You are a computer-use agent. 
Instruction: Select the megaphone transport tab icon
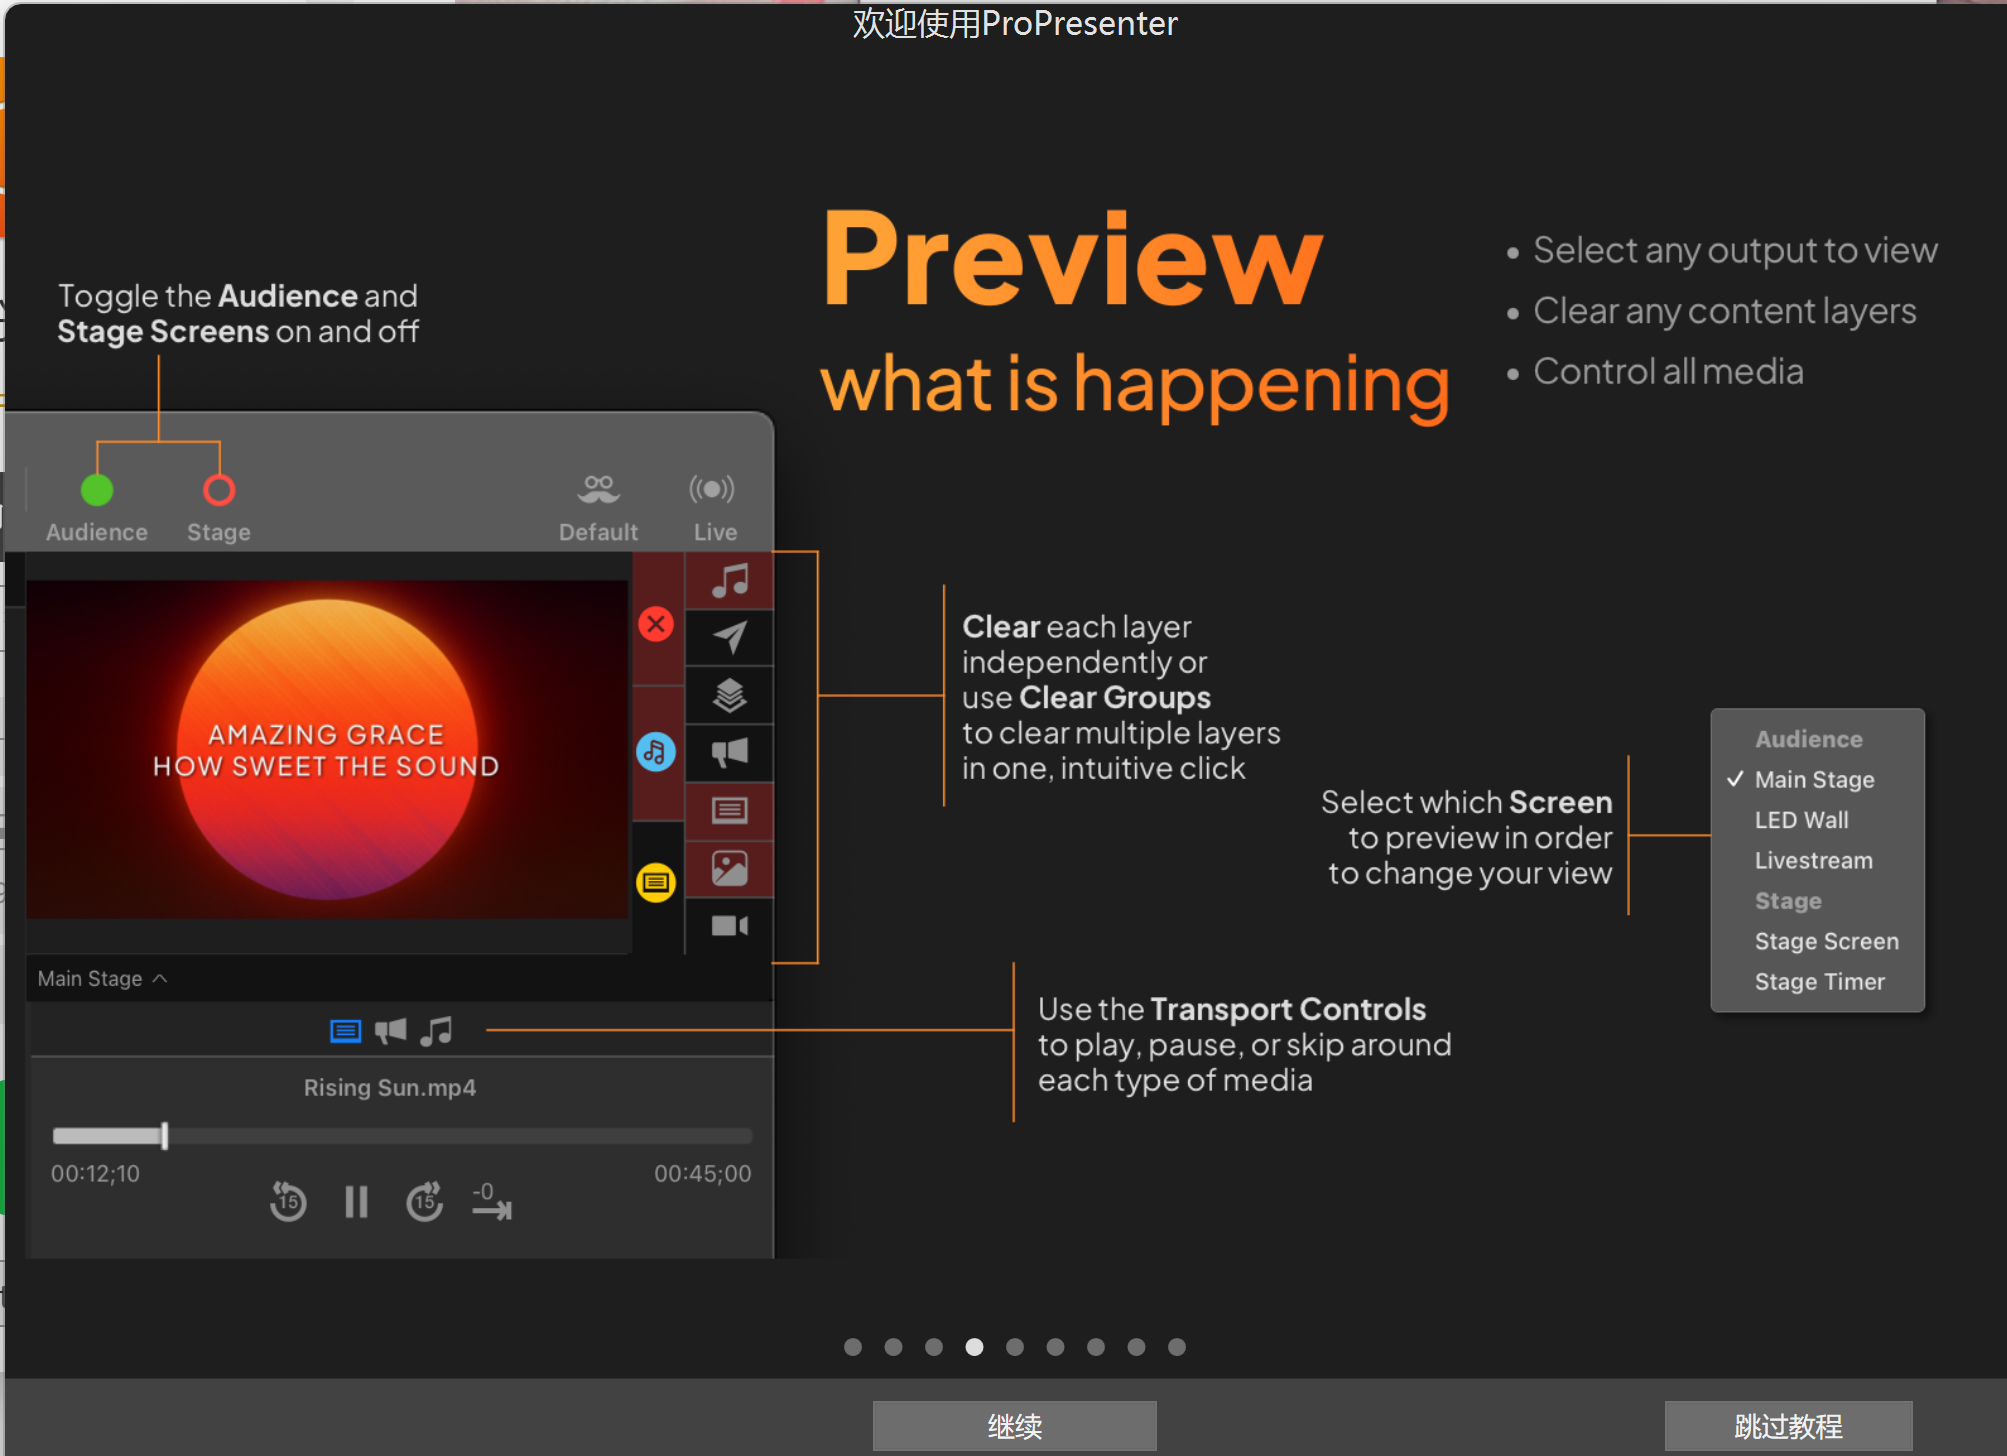click(391, 1031)
